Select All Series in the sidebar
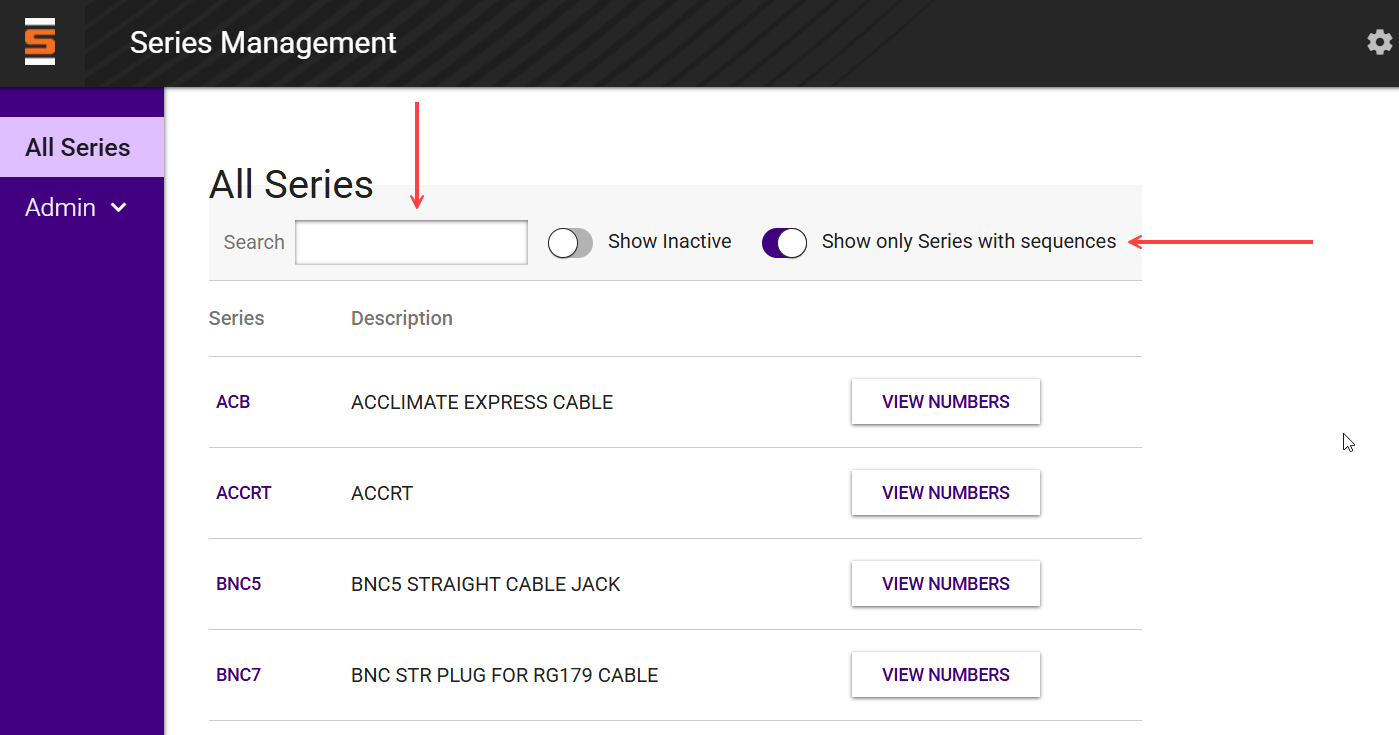 point(82,147)
